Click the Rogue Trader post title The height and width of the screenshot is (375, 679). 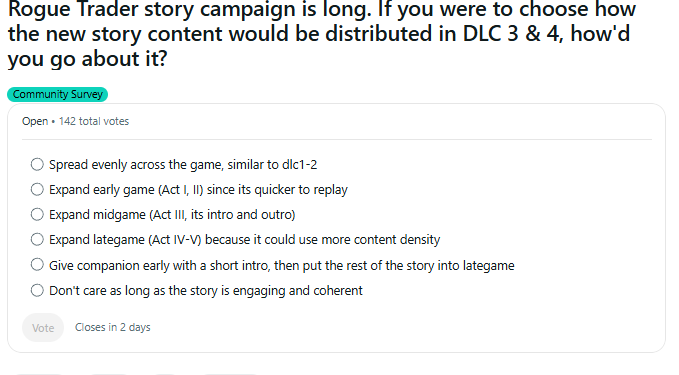point(322,34)
